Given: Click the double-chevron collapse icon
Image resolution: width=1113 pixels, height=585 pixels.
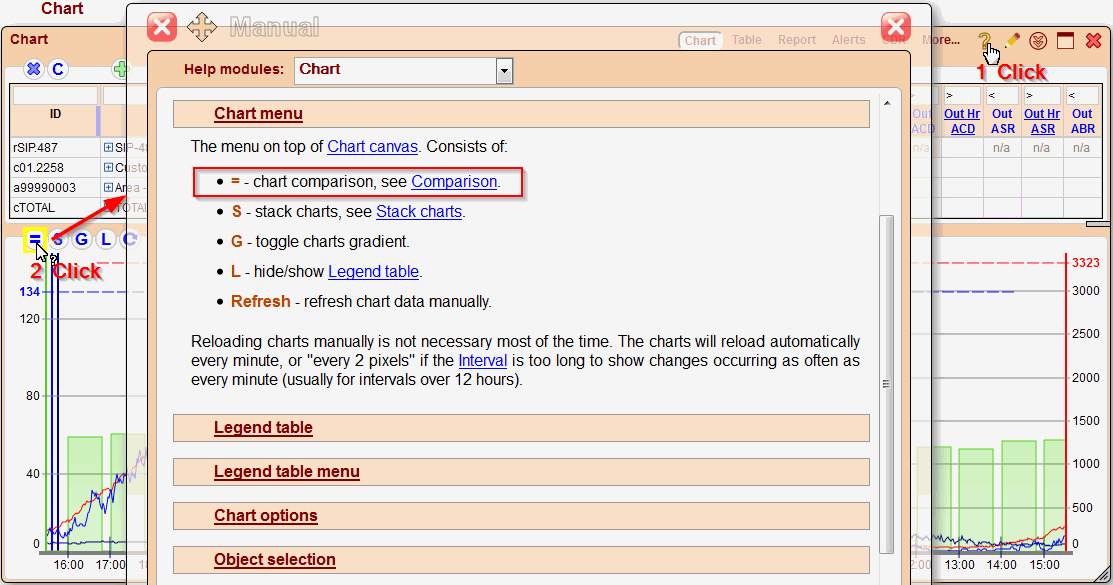Looking at the screenshot, I should coord(1038,41).
